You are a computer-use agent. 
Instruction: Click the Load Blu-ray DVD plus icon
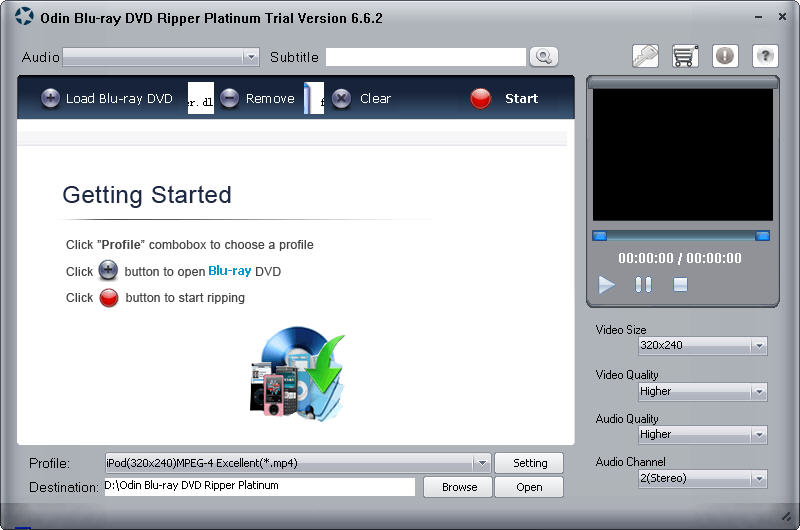[x=50, y=98]
